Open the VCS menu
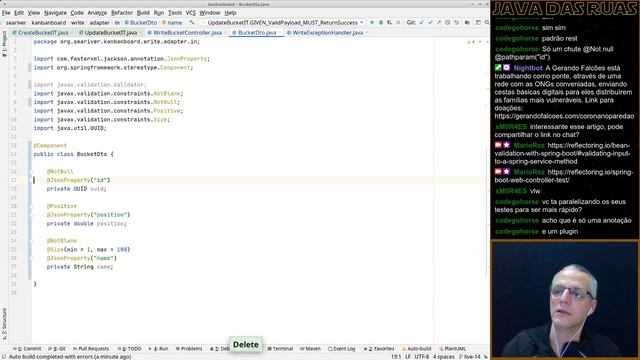The height and width of the screenshot is (360, 640). pos(191,13)
